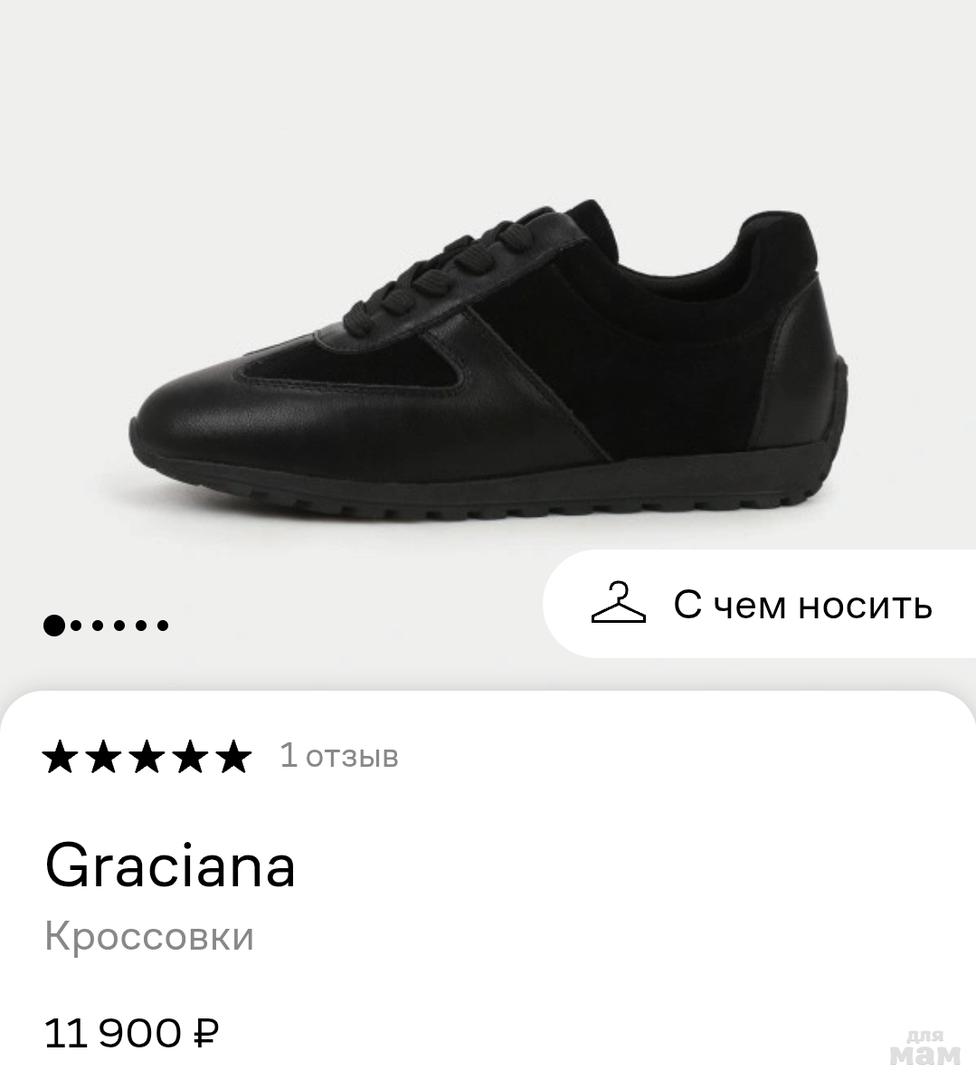The image size is (976, 1080).
Task: Jump to the third image dot
Action: click(98, 625)
